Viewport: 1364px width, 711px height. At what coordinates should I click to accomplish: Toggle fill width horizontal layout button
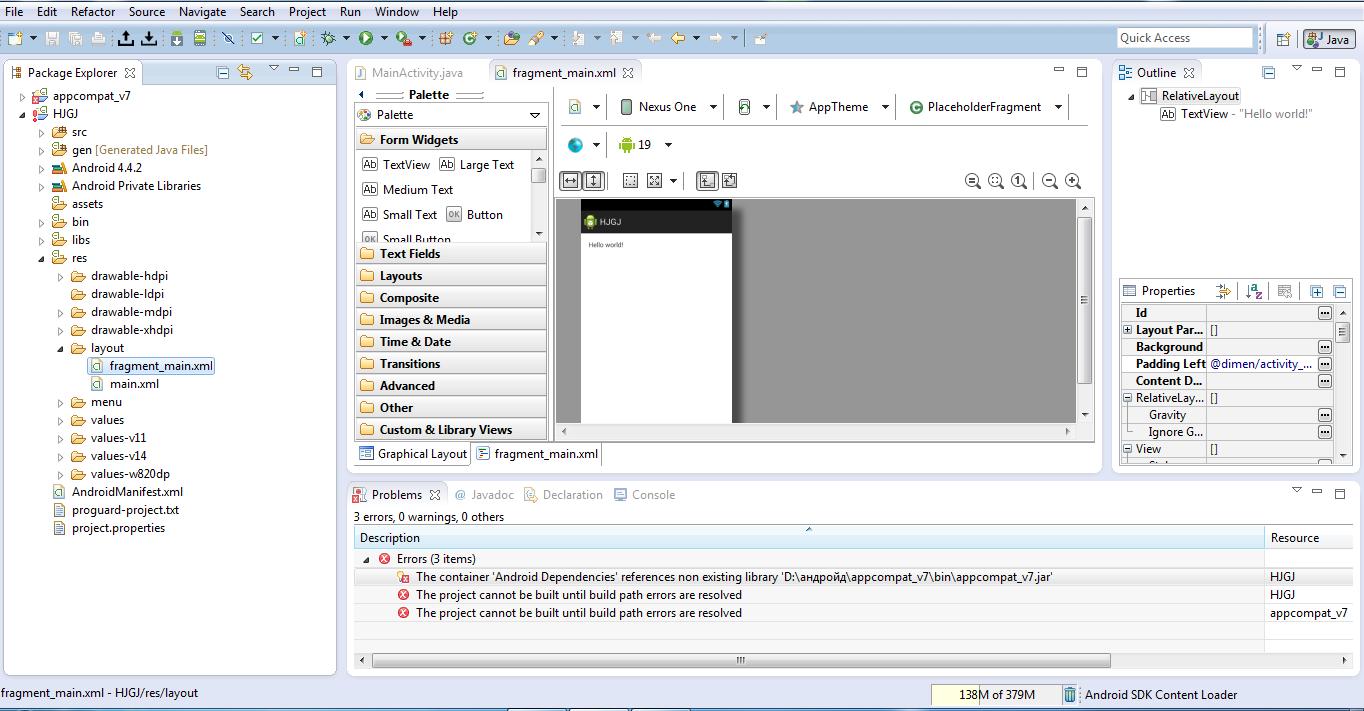point(570,181)
